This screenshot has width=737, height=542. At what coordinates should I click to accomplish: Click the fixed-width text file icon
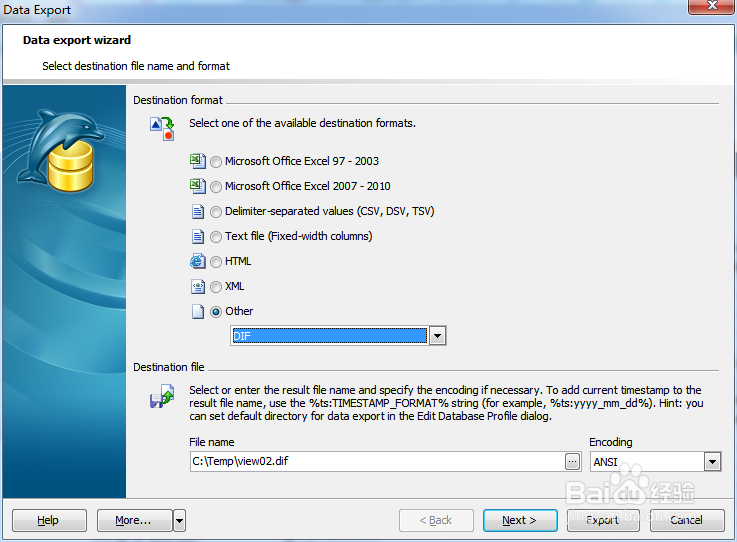tap(198, 236)
